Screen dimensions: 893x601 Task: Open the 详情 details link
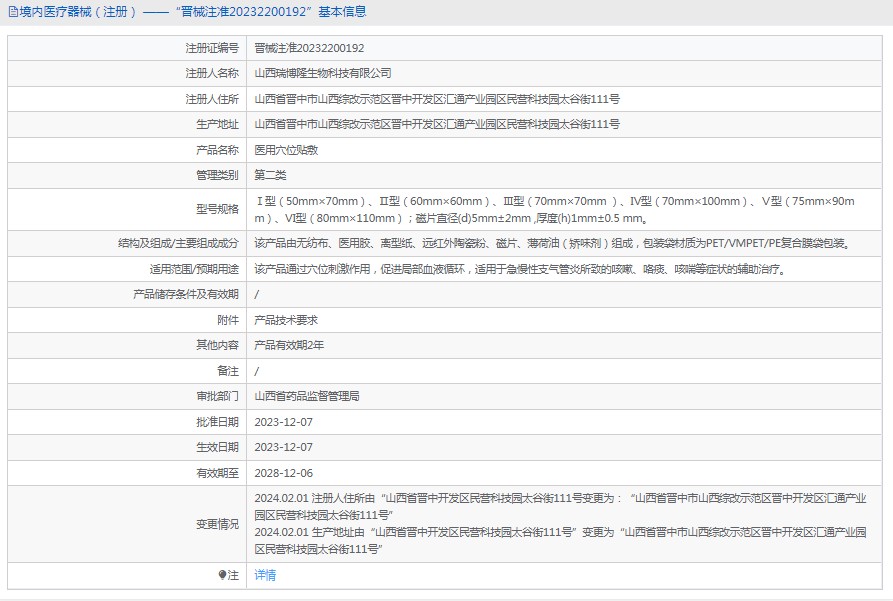[x=265, y=575]
